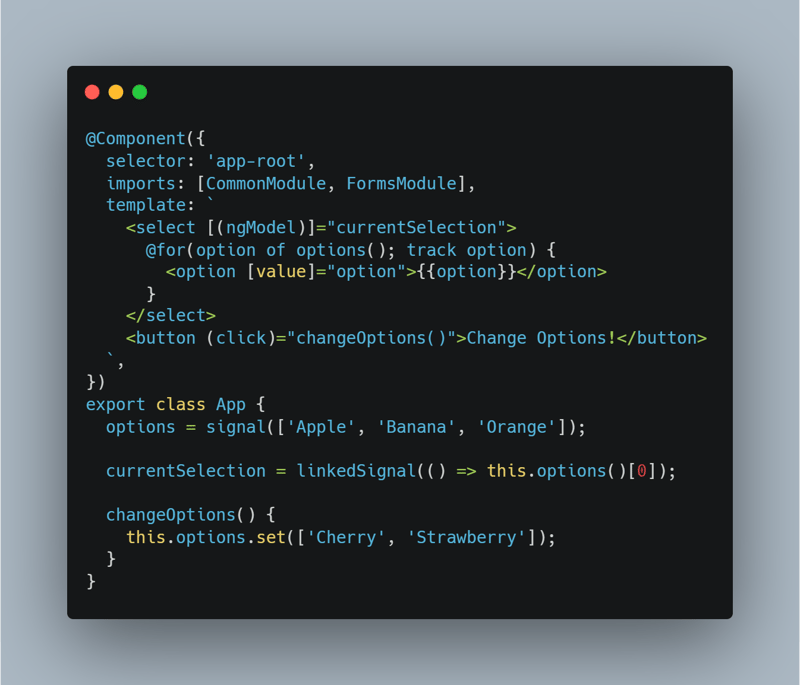Click the ngModel binding in select tag
Screen dimensions: 800x685
coord(261,227)
